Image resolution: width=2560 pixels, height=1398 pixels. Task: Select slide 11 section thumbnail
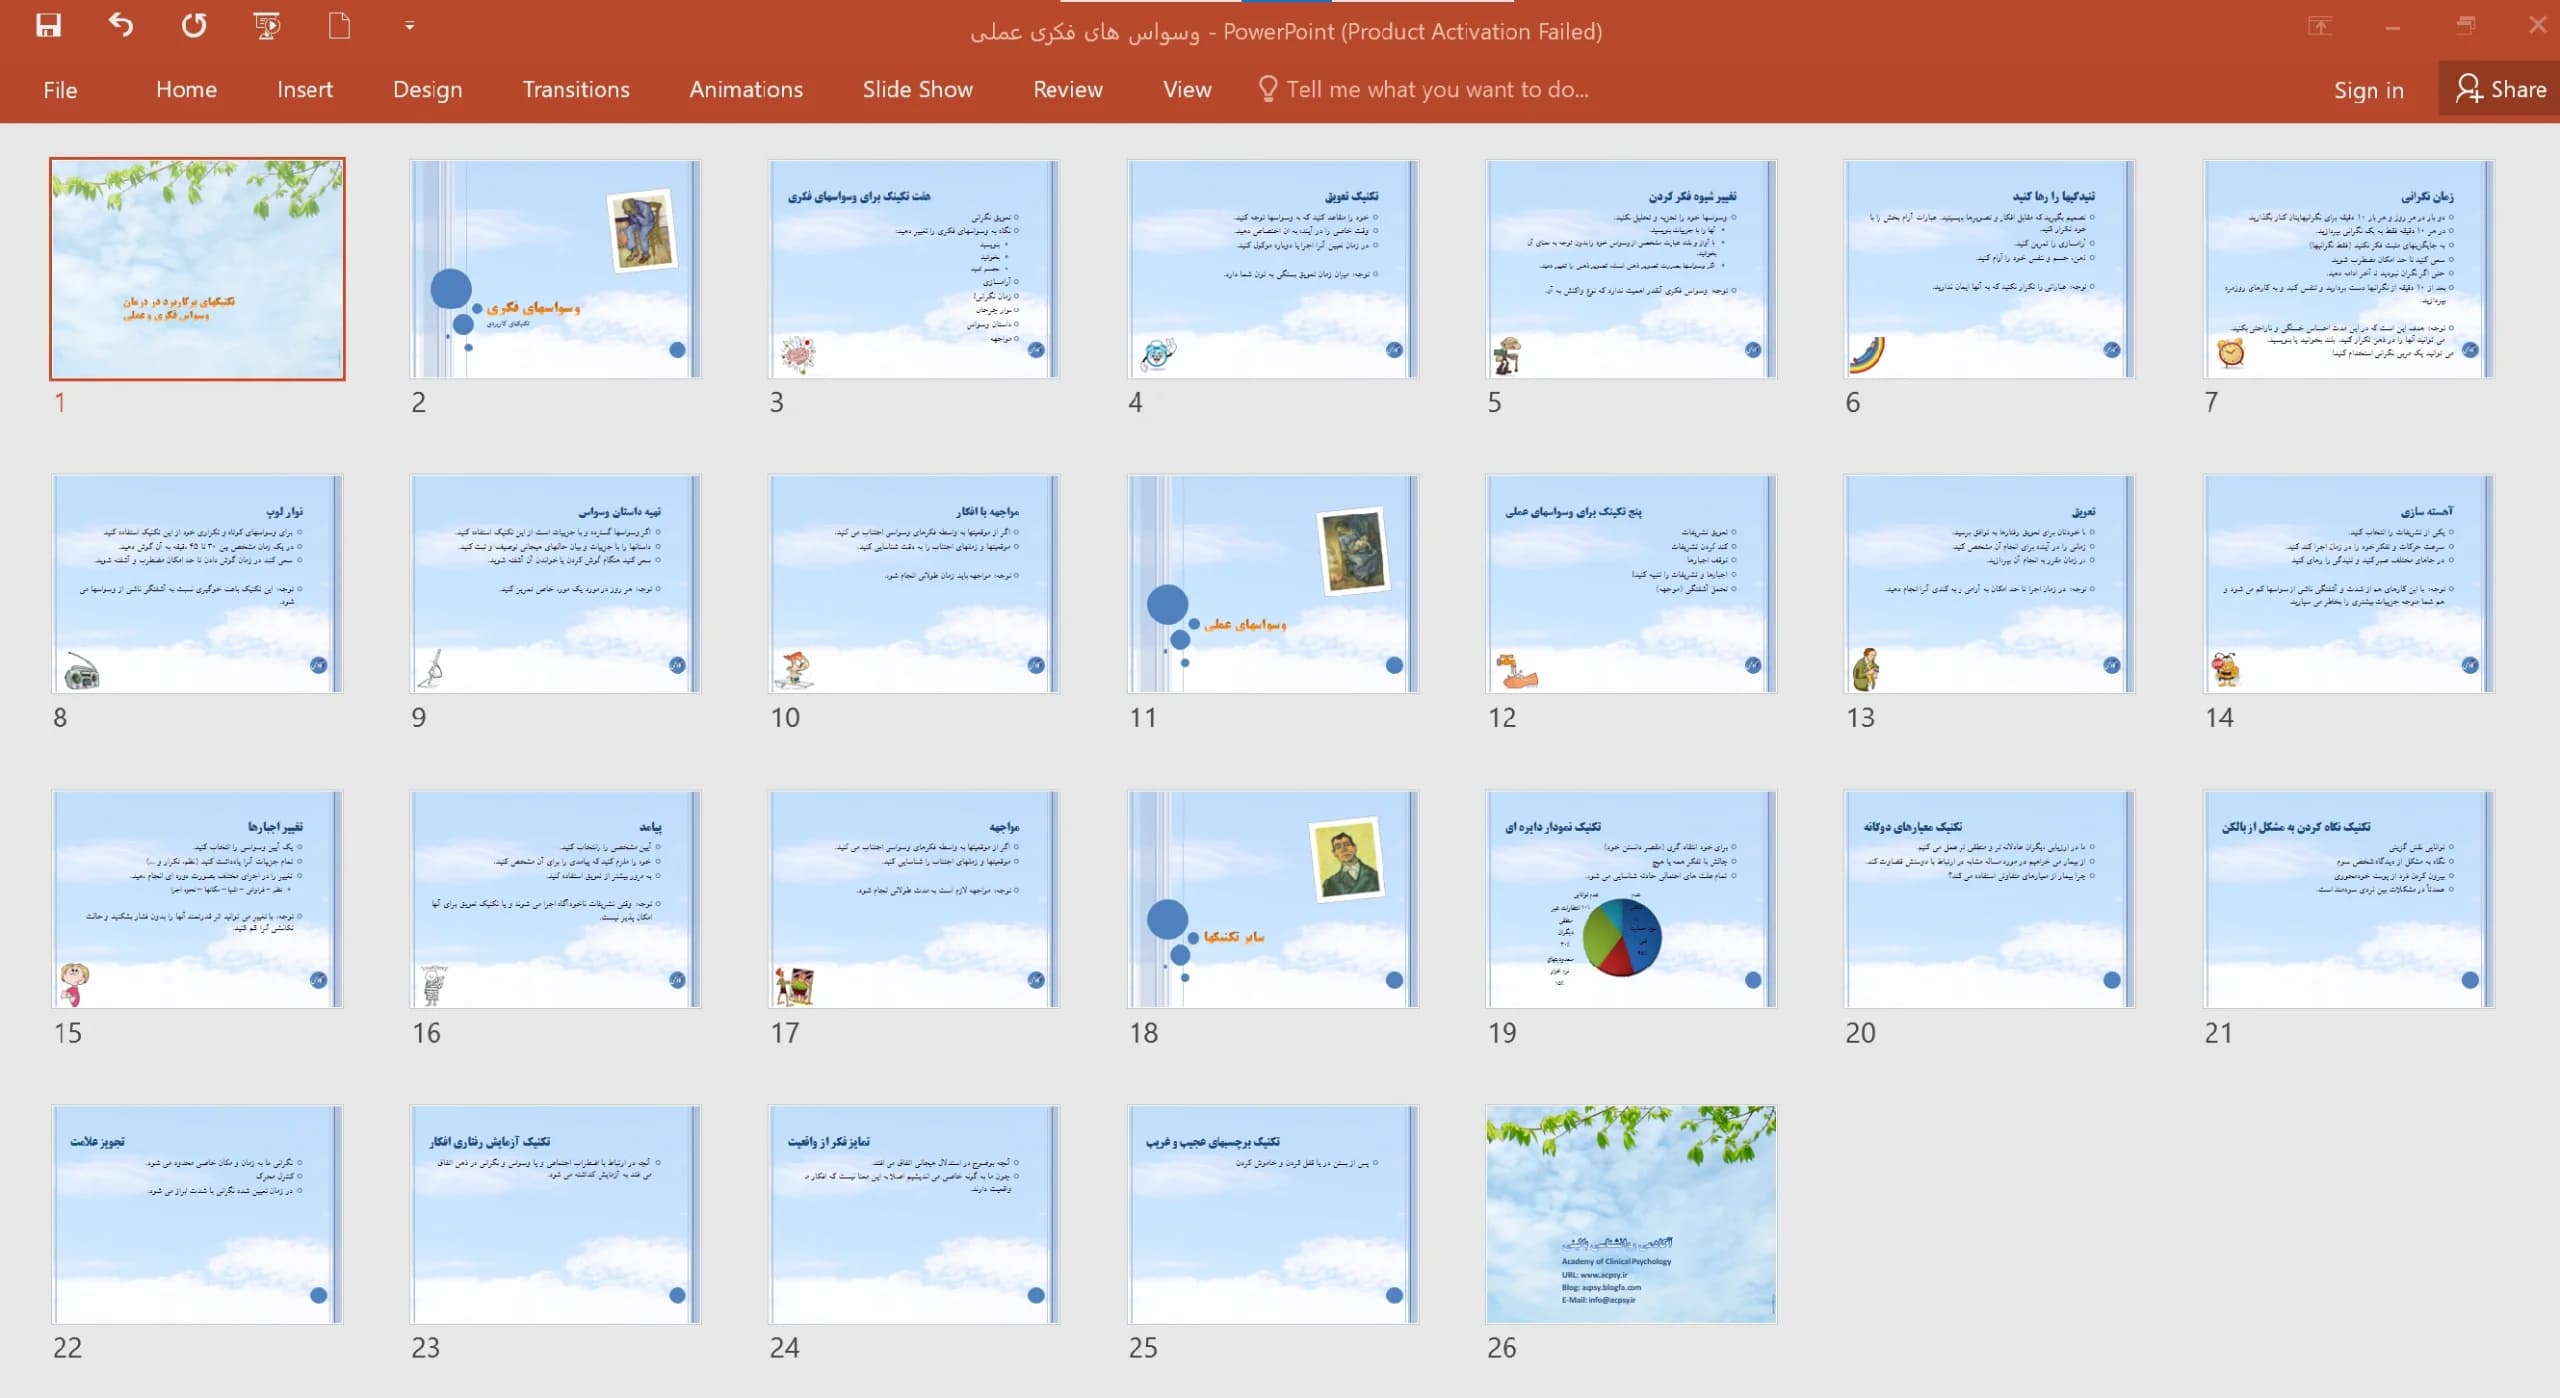coord(1273,584)
